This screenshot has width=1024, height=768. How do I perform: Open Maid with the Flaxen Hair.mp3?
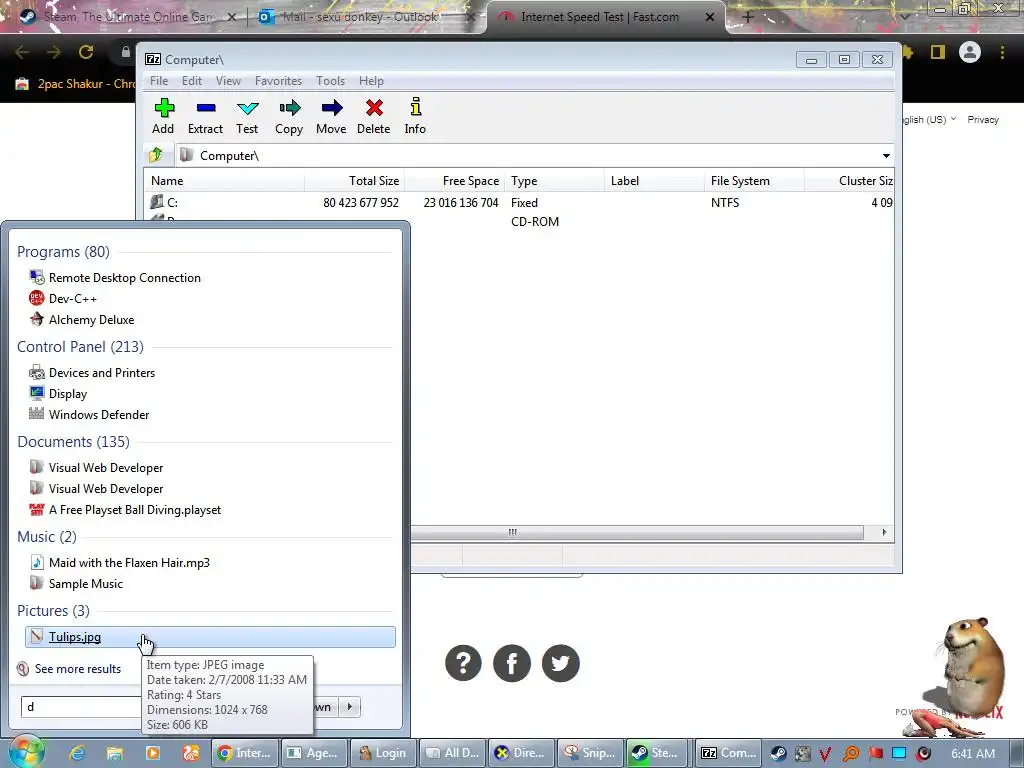[x=120, y=562]
